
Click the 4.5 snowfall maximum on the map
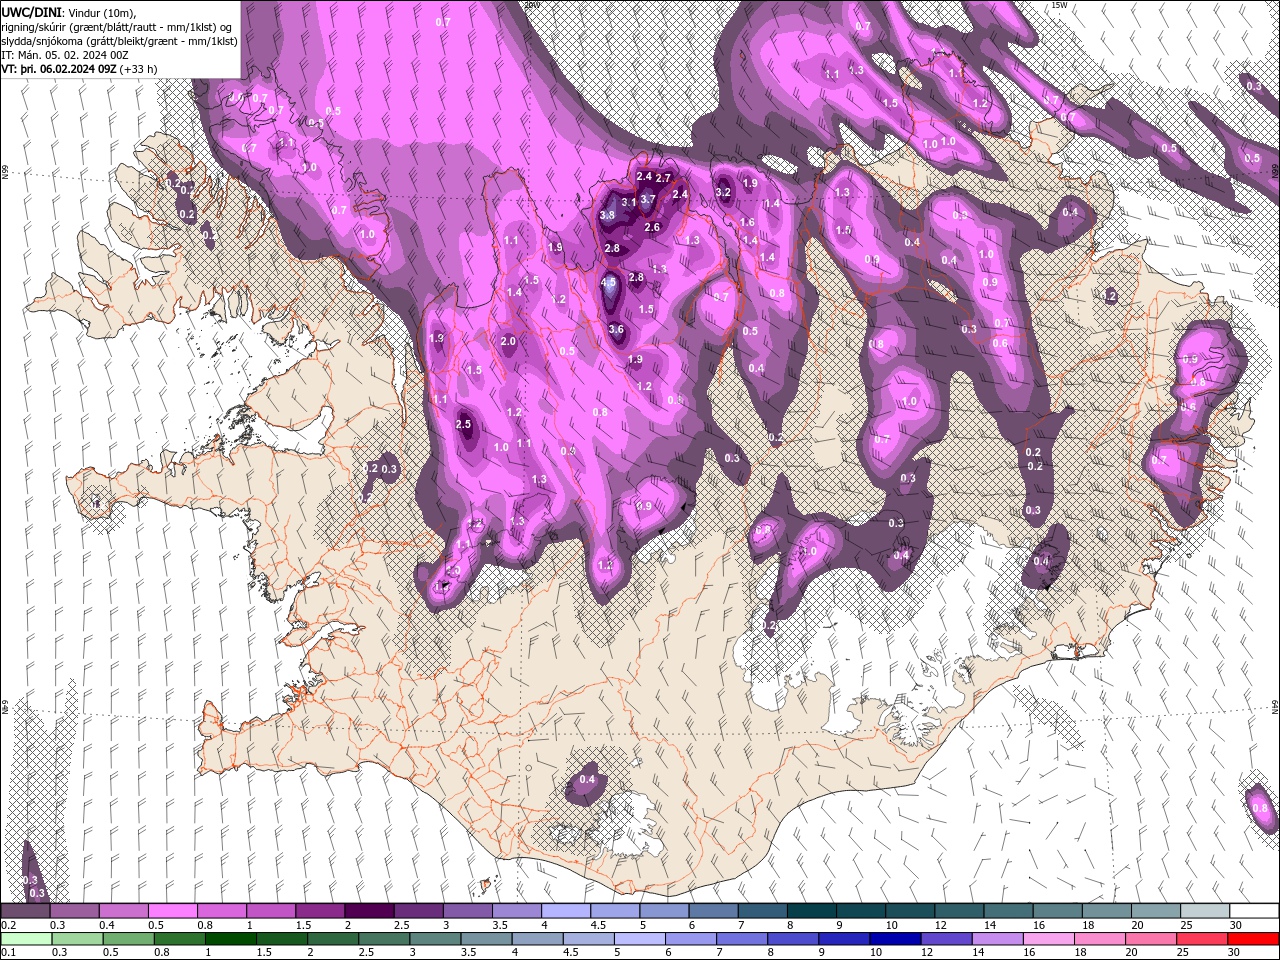(608, 283)
